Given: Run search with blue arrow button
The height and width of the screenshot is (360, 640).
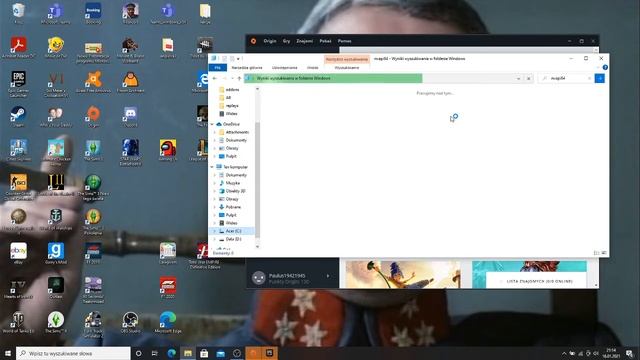Looking at the screenshot, I should point(600,78).
